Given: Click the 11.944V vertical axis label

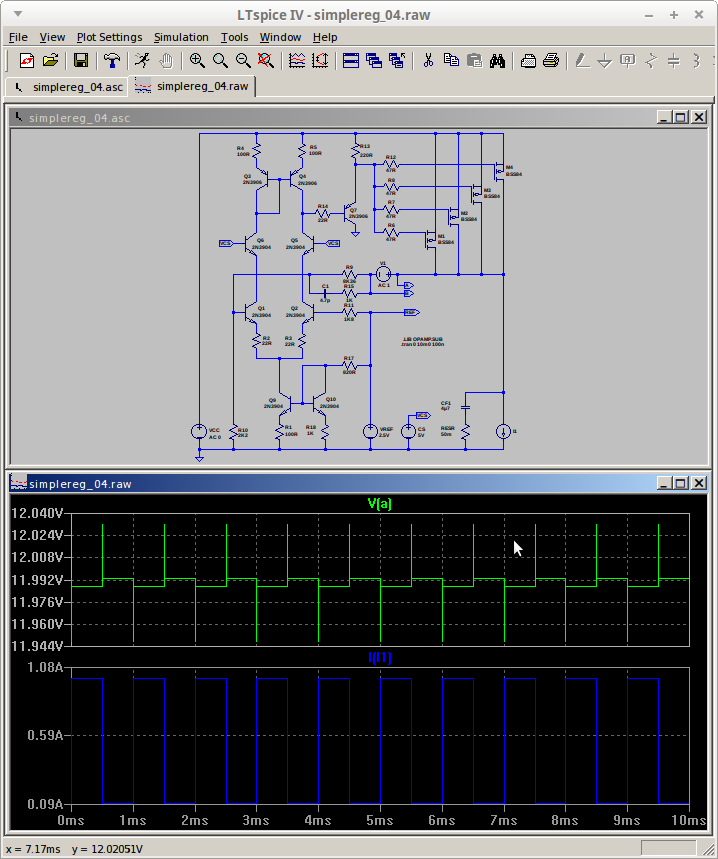Looking at the screenshot, I should [x=37, y=646].
